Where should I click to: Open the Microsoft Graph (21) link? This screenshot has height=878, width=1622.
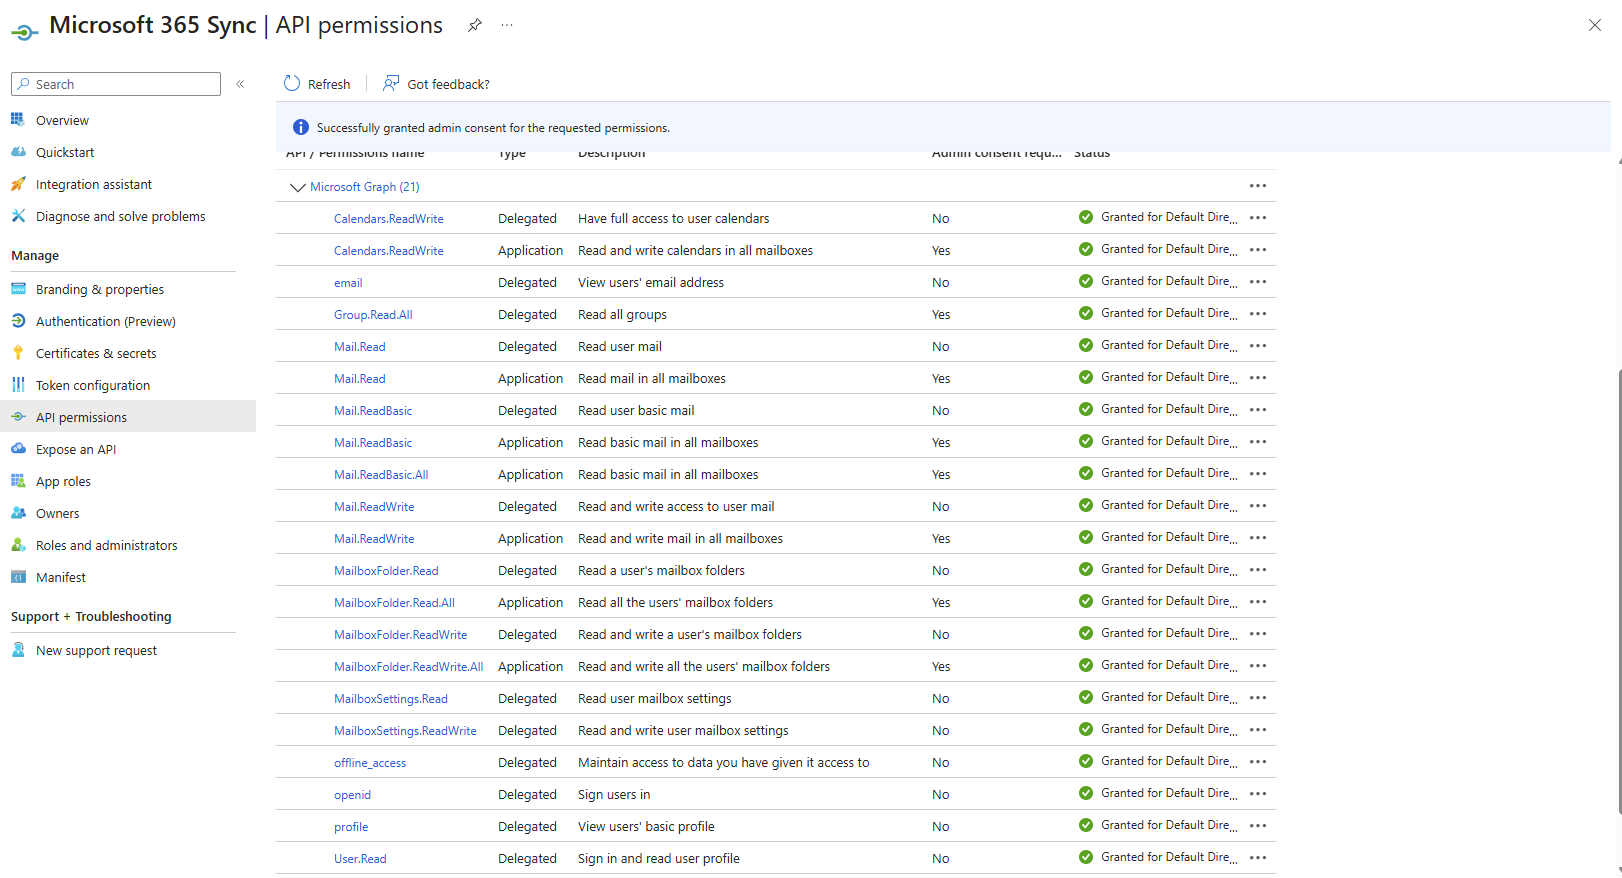365,187
